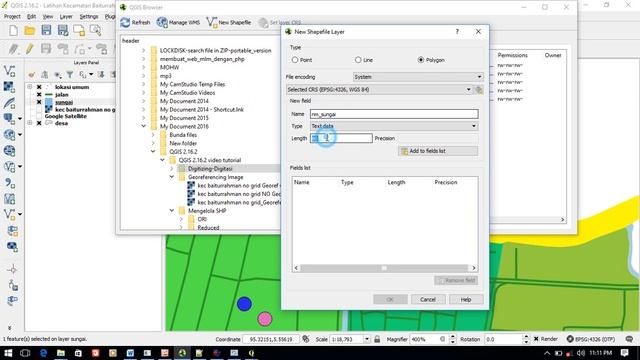Image resolution: width=640 pixels, height=360 pixels.
Task: Click the toggle extents icon next to Coordinate
Action: click(306, 339)
